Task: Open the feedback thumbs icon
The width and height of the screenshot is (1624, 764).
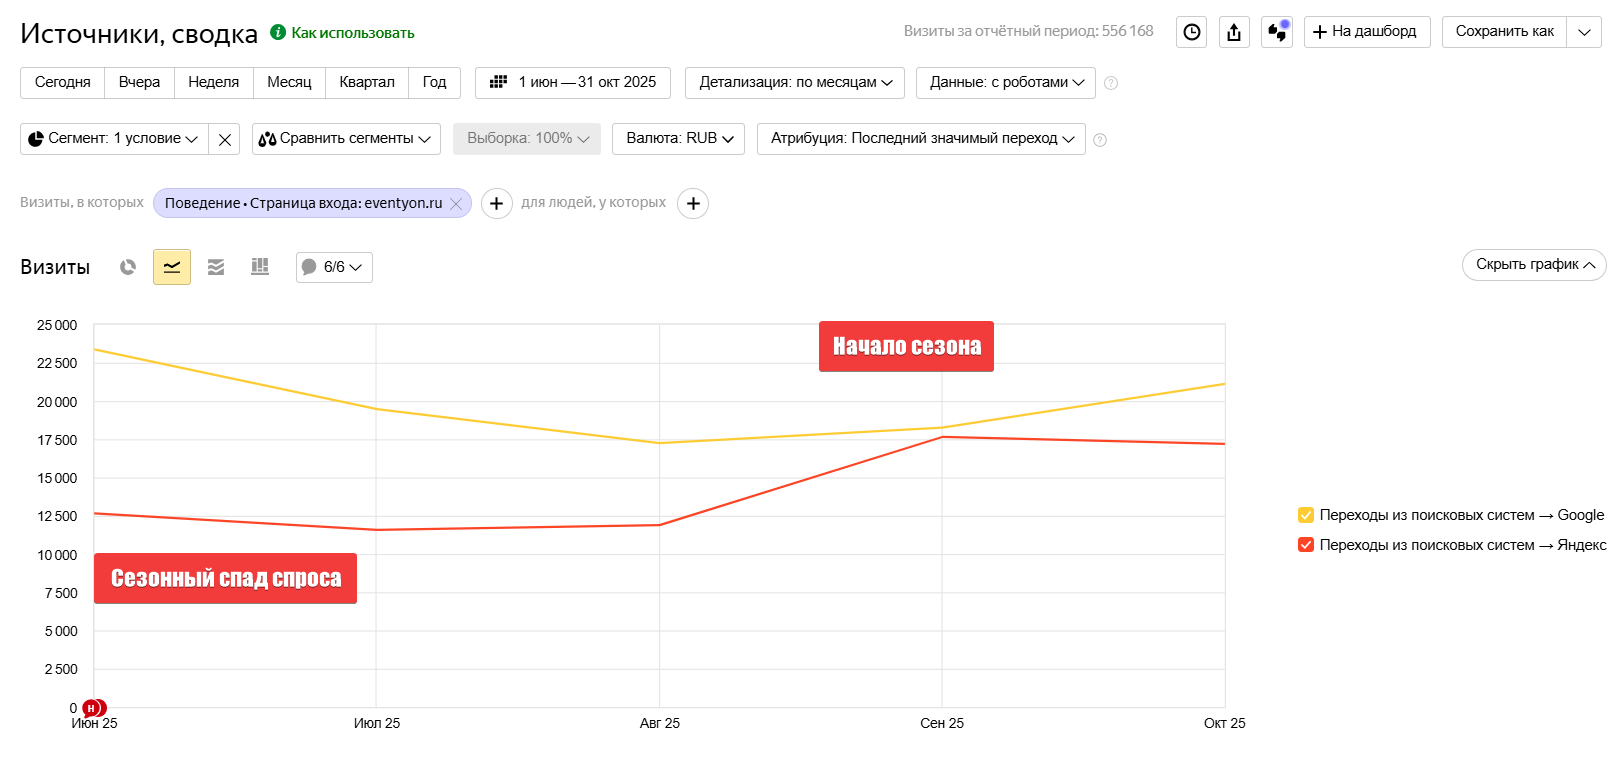Action: [x=1277, y=32]
